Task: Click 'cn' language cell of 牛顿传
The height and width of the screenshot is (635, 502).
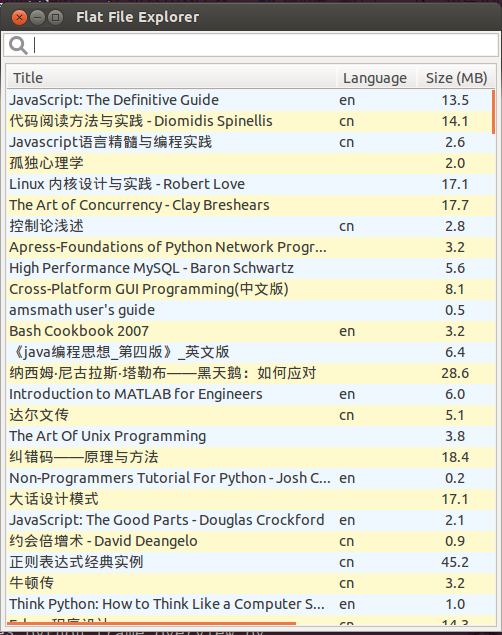Action: click(347, 584)
